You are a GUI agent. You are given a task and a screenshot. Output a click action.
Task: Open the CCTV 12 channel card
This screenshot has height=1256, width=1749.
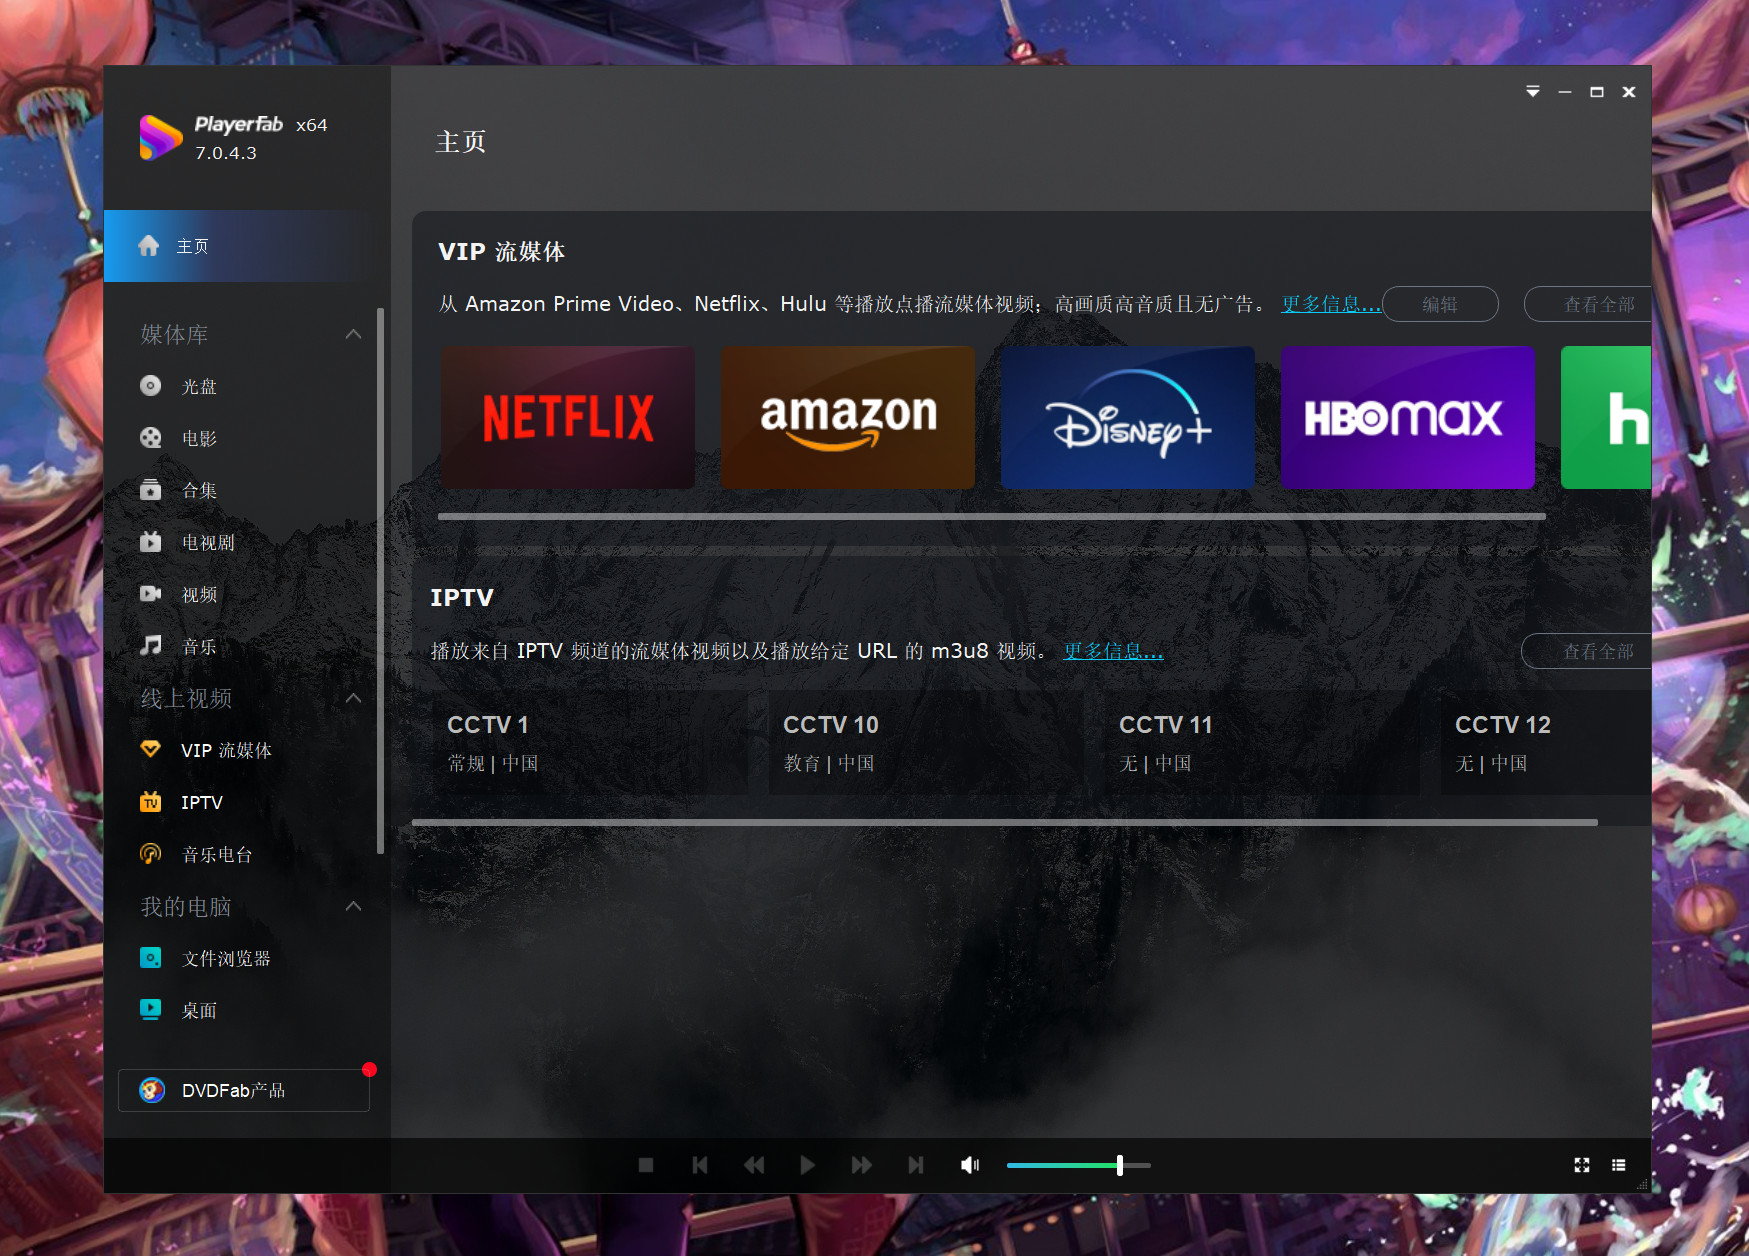1546,742
